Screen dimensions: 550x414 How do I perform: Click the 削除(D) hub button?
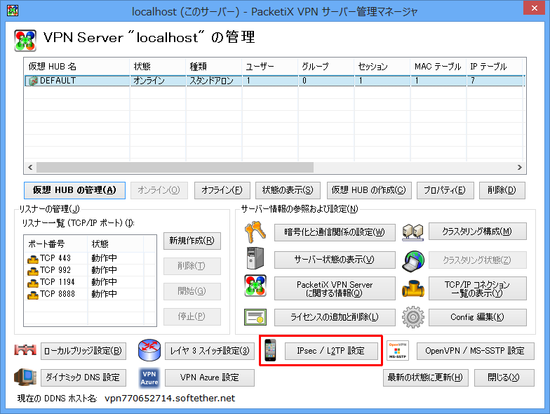[502, 190]
